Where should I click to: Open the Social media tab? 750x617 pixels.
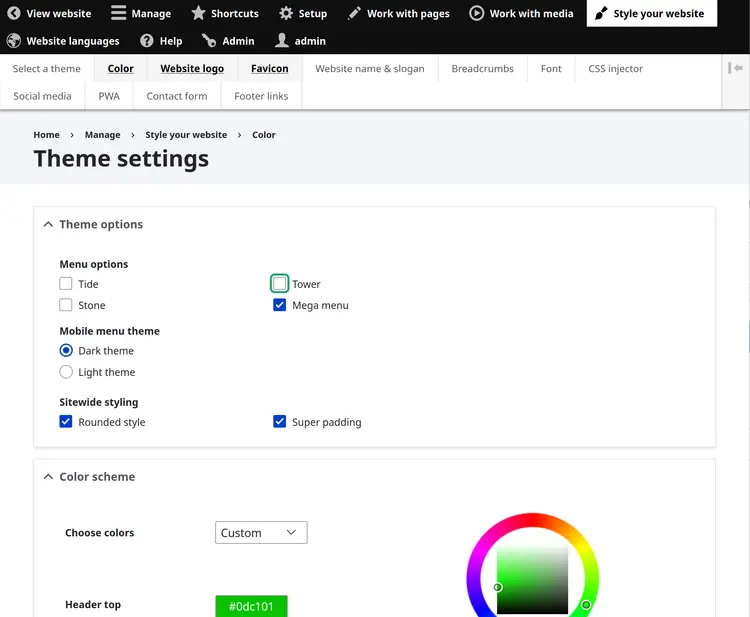pos(42,96)
